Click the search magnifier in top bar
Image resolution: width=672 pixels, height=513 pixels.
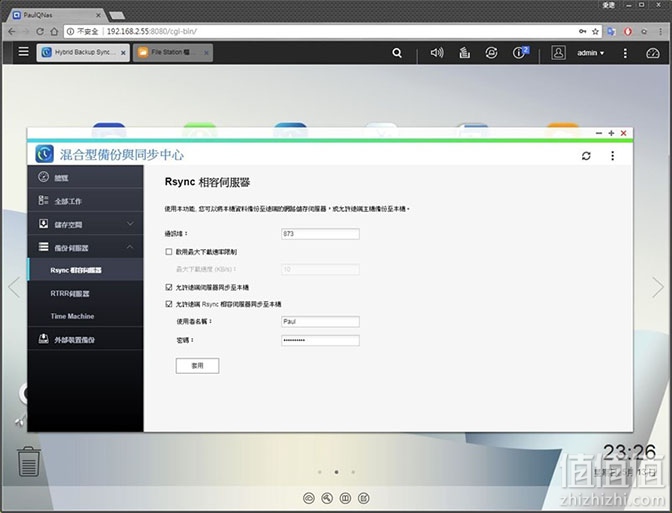397,53
